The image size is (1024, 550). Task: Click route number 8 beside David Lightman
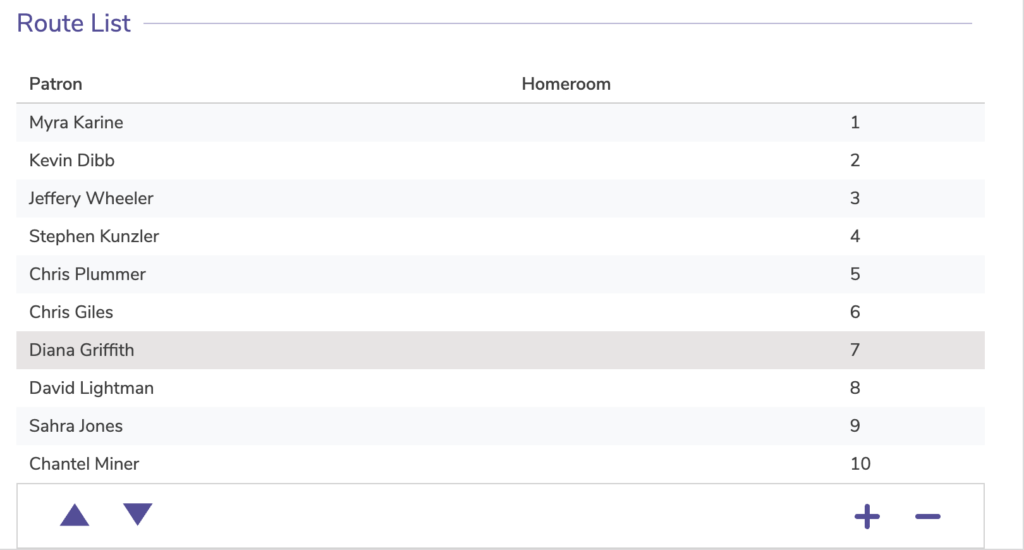[x=855, y=388]
